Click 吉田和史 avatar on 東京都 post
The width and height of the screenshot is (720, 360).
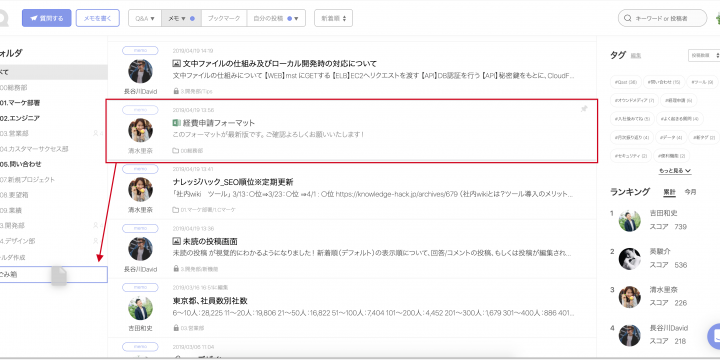click(141, 308)
